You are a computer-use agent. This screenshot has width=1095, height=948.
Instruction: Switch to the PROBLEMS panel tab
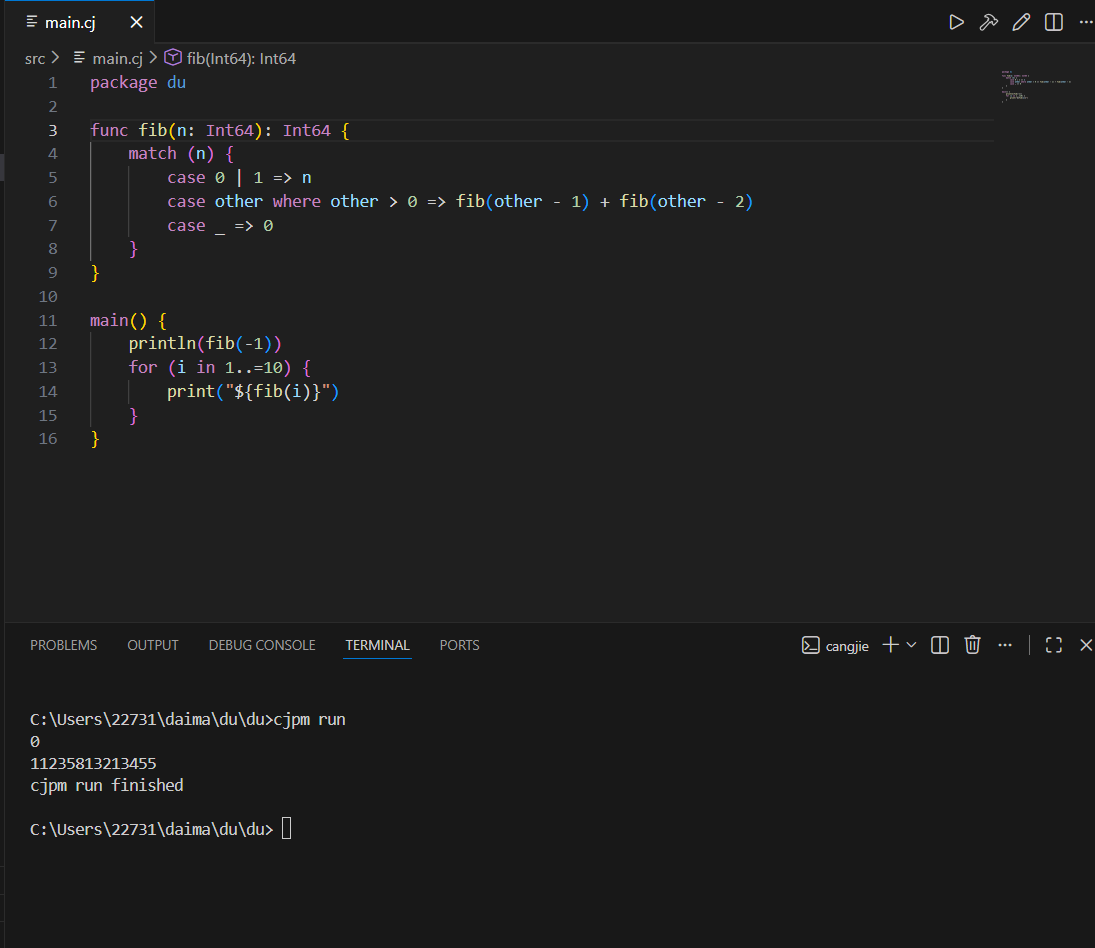click(x=64, y=645)
